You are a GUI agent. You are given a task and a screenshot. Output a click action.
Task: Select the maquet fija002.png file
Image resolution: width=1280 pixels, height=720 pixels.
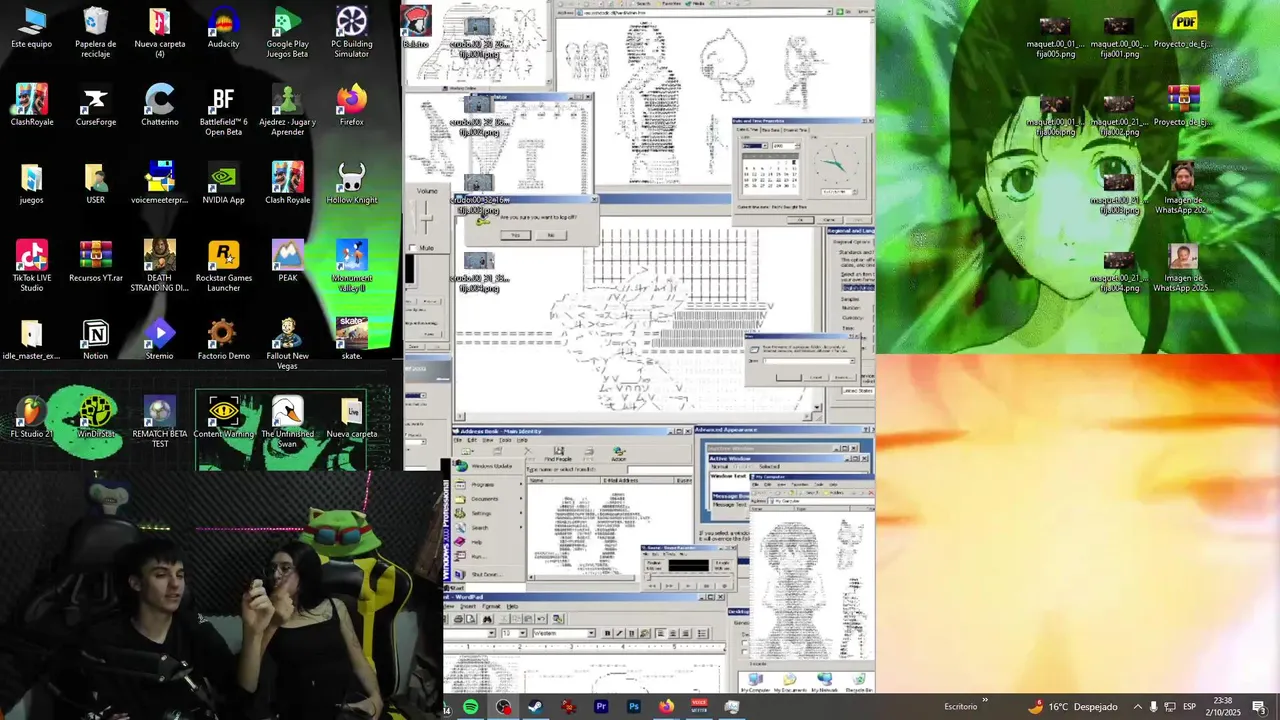click(1119, 114)
